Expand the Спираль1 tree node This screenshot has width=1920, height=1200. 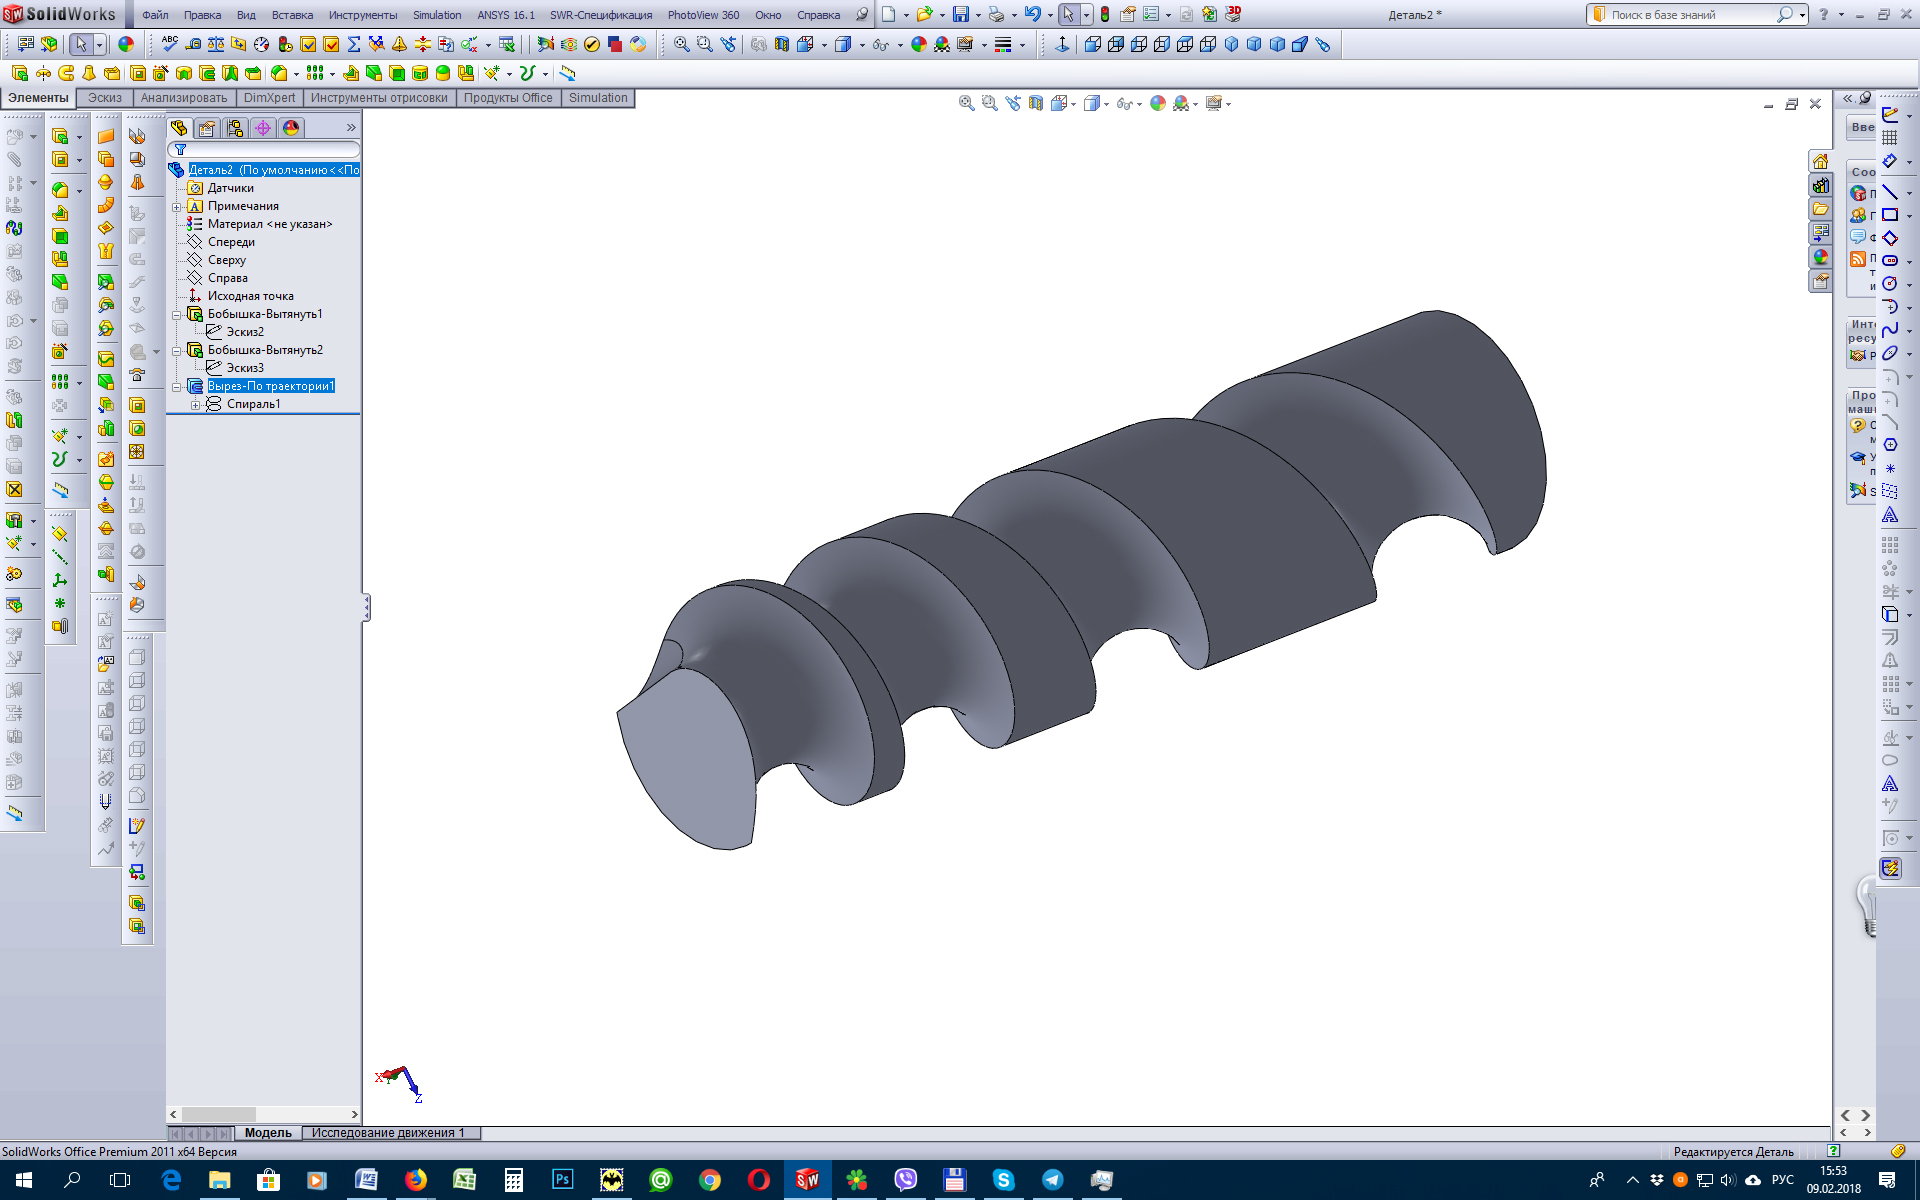[x=196, y=405]
